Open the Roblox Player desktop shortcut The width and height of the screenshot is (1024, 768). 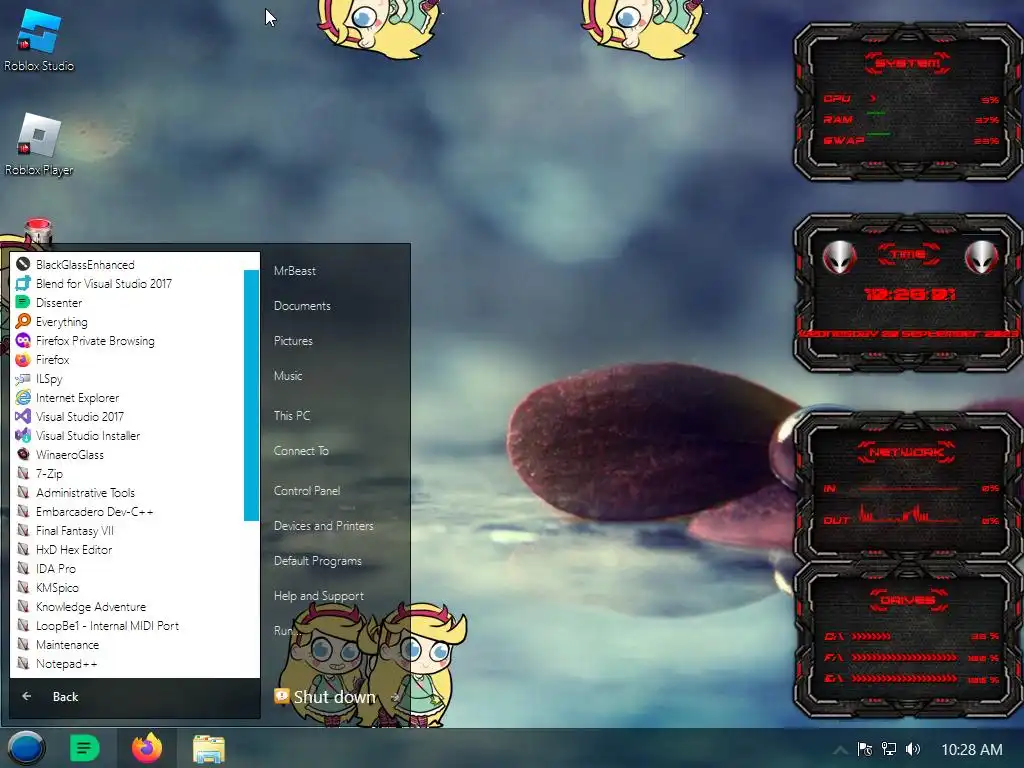coord(39,144)
